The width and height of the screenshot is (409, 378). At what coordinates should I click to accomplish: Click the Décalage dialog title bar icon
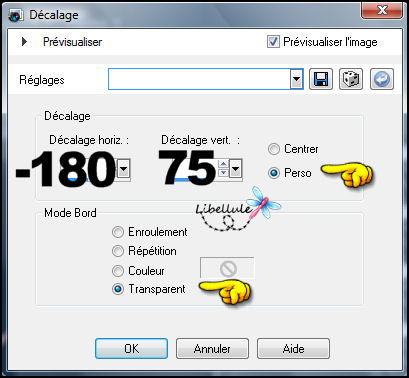click(x=16, y=15)
